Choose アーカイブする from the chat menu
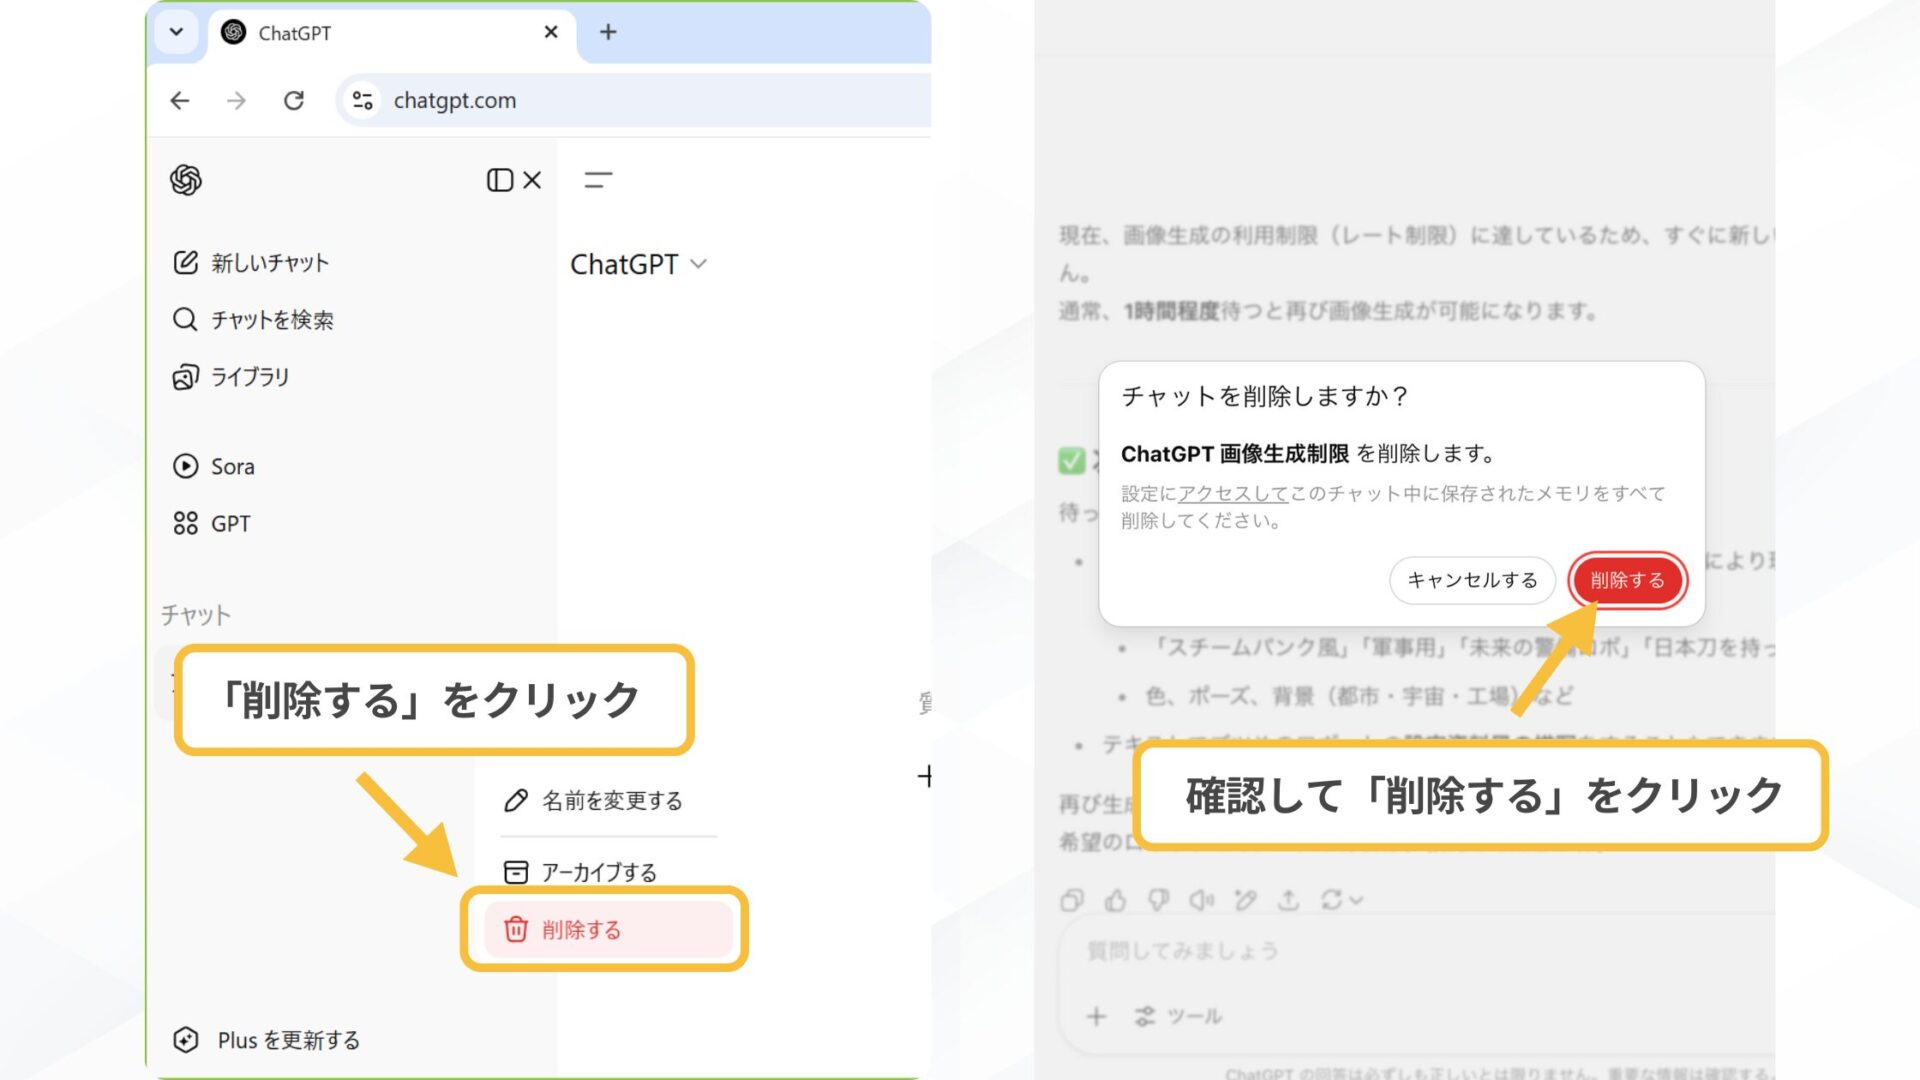1920x1080 pixels. pyautogui.click(x=597, y=871)
